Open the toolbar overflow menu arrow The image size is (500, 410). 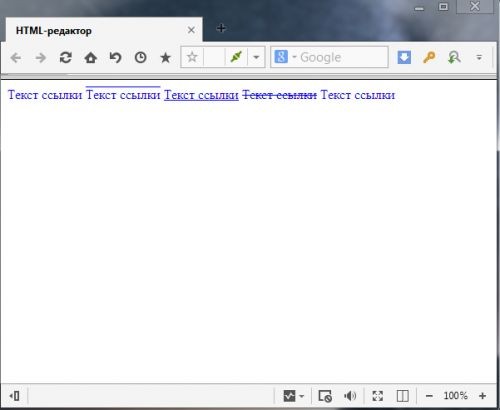(479, 57)
